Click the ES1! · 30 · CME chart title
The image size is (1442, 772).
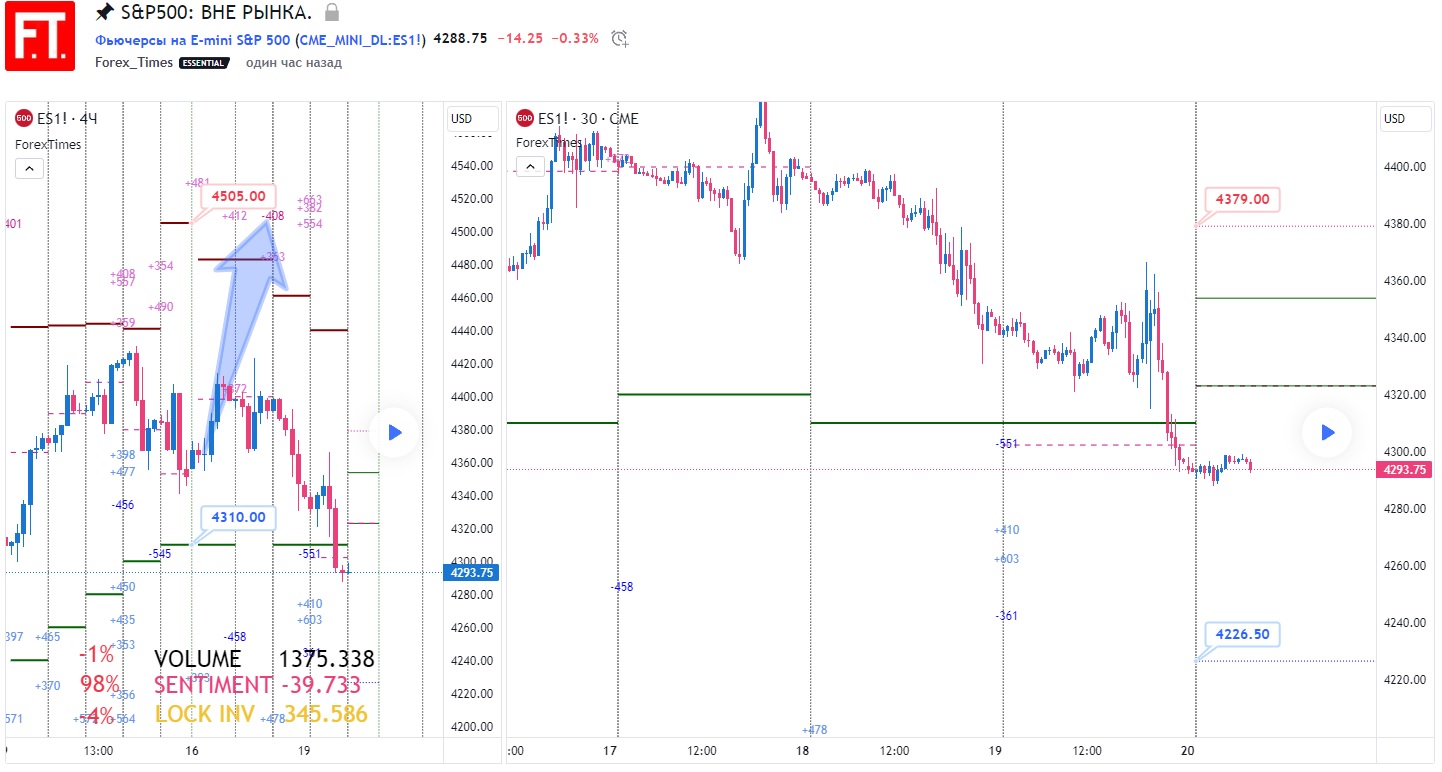click(588, 119)
